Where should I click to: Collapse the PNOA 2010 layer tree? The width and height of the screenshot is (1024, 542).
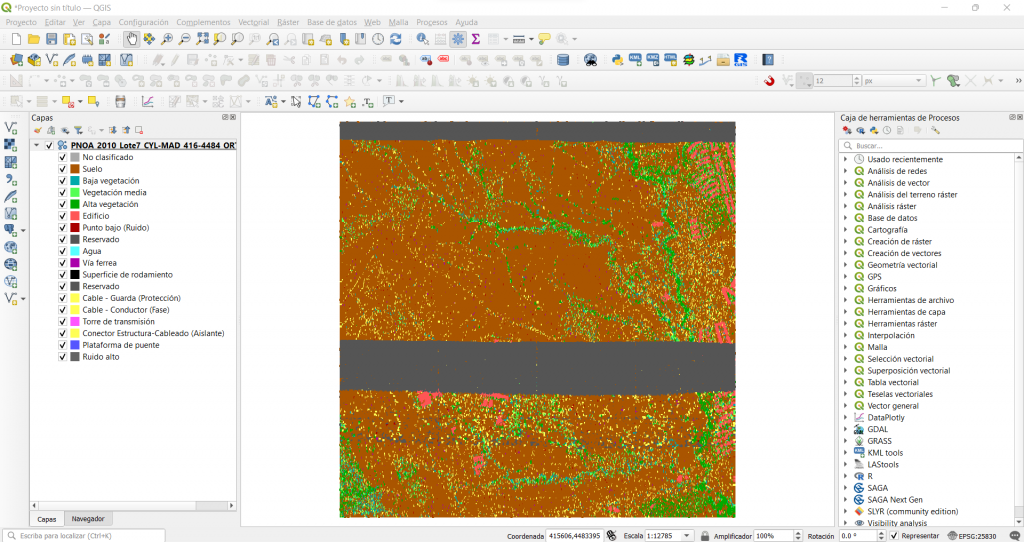[x=37, y=146]
